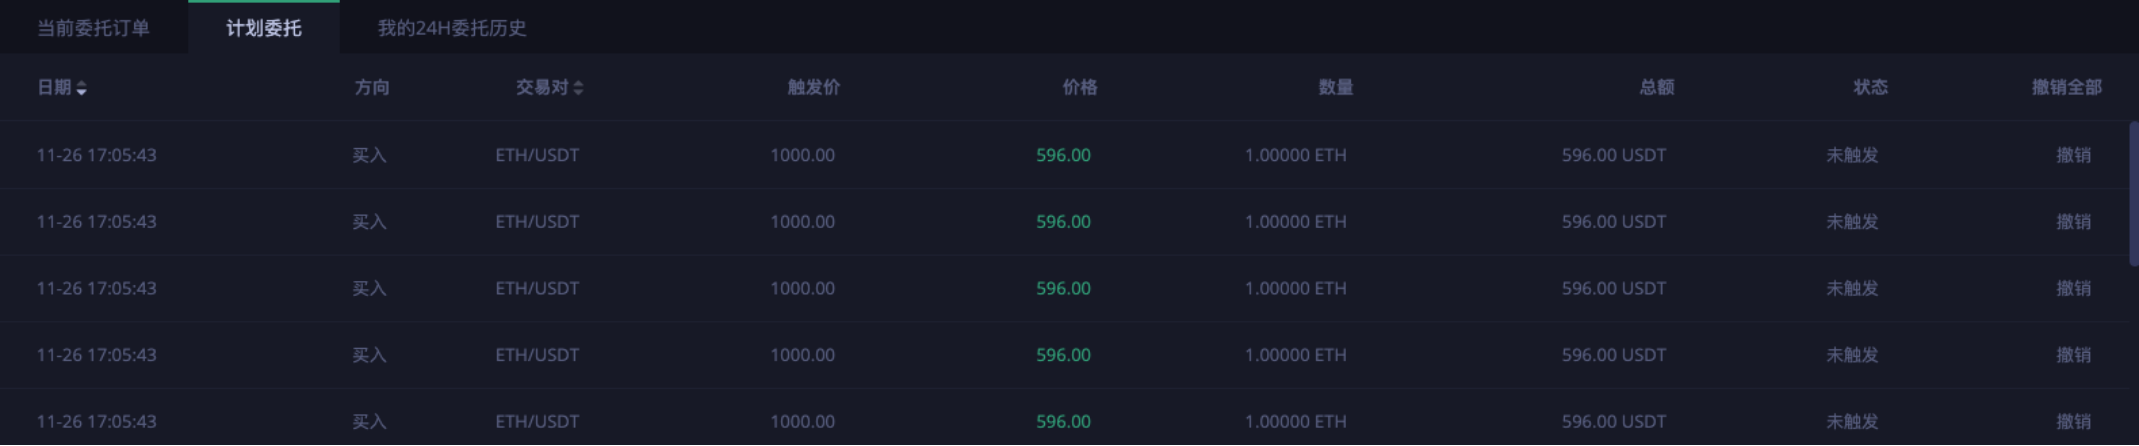Cancel the first order with 撤销
This screenshot has height=446, width=2139.
point(2073,155)
